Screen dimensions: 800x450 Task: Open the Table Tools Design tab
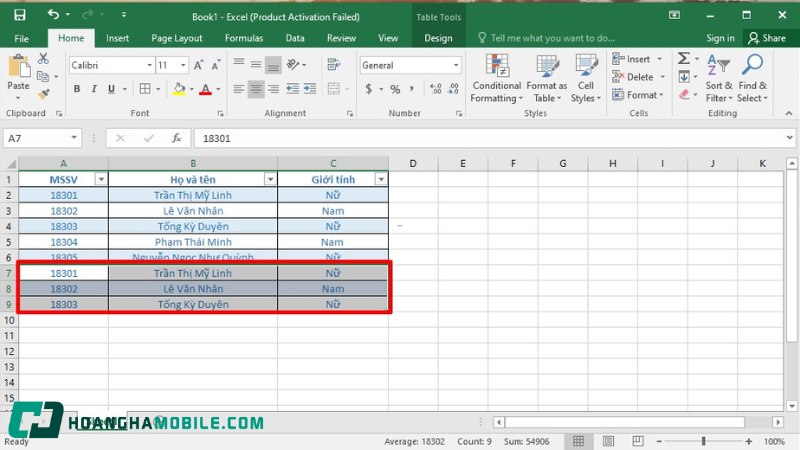pos(438,38)
